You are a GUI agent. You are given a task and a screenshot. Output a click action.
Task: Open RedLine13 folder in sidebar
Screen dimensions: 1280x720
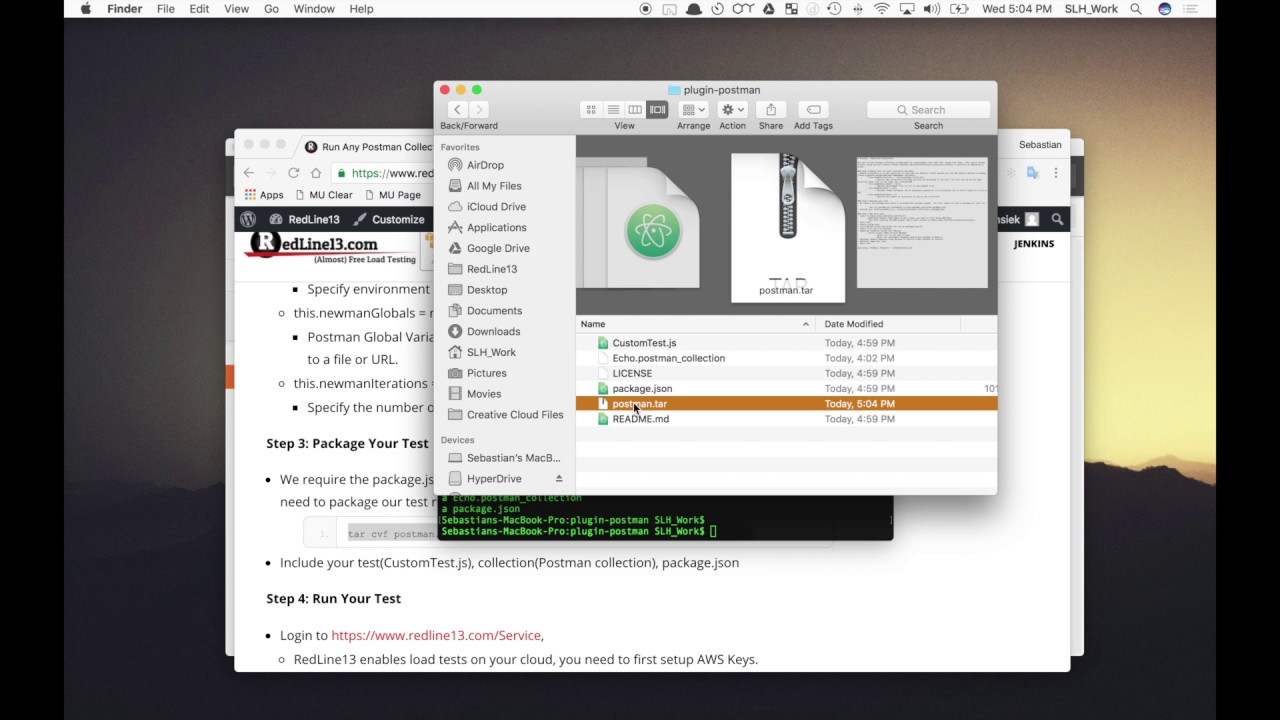click(491, 269)
